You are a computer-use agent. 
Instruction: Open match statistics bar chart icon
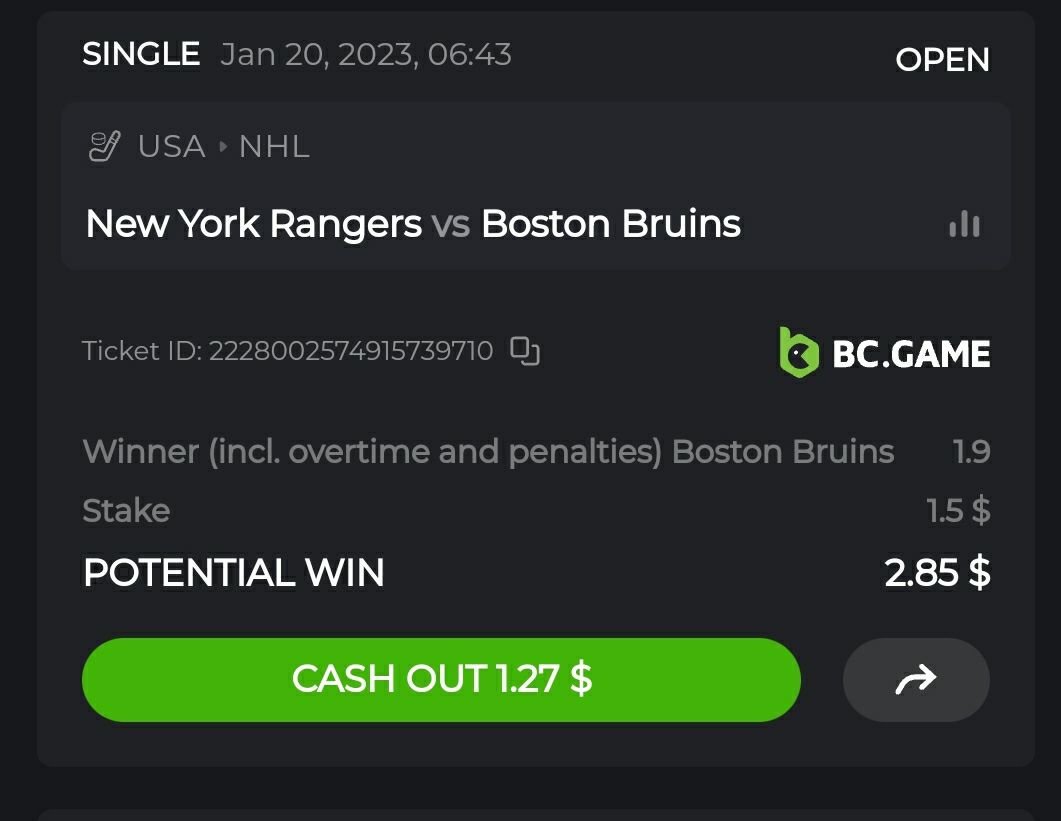[x=964, y=224]
